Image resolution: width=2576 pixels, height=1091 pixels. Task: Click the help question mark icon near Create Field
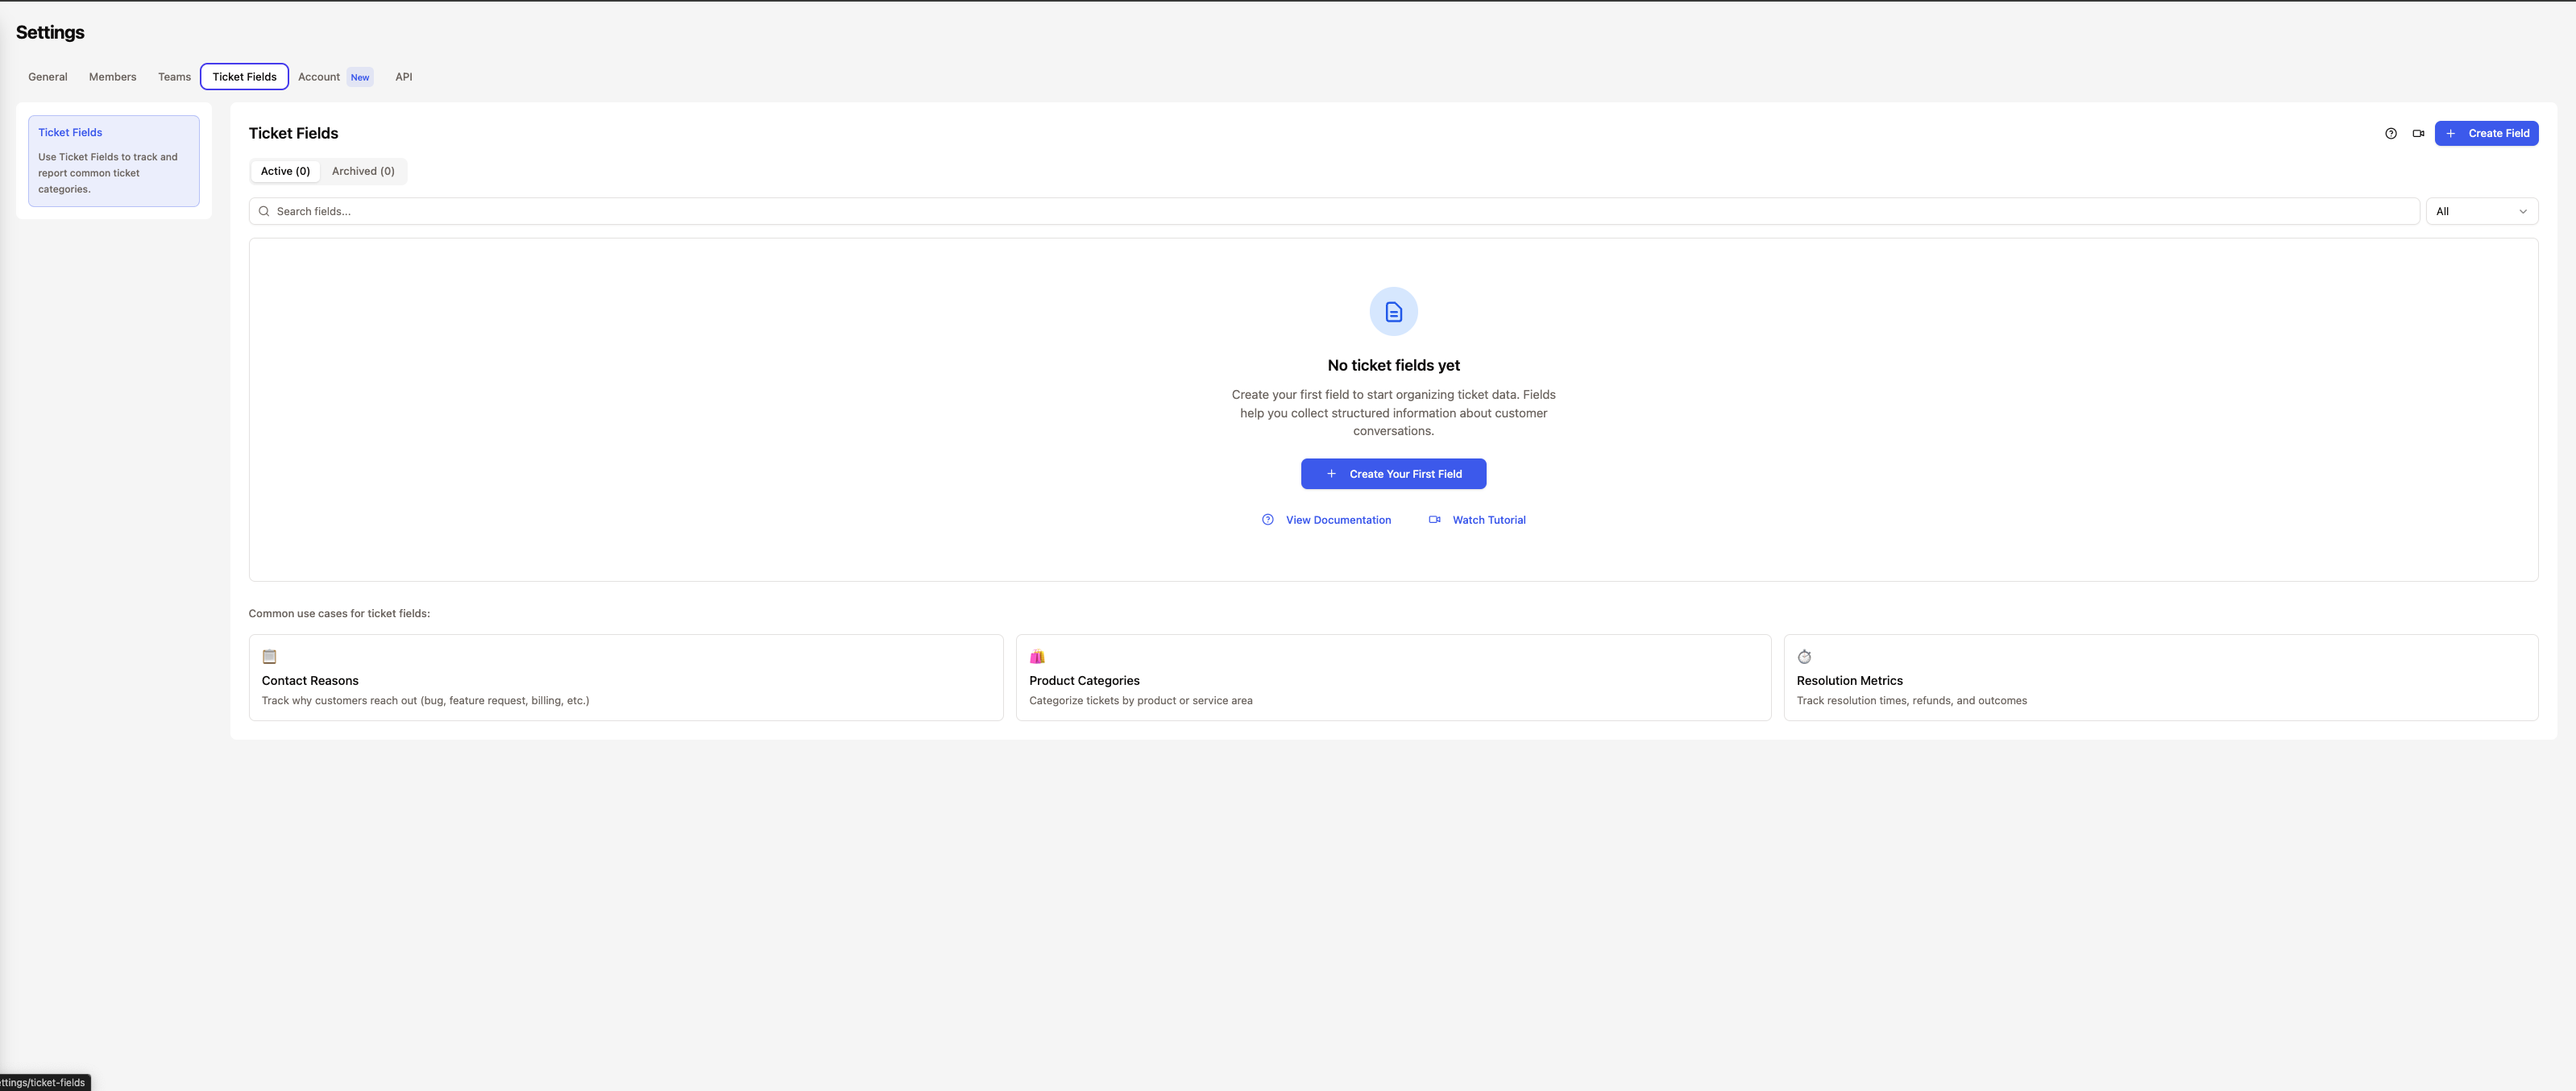coord(2391,133)
